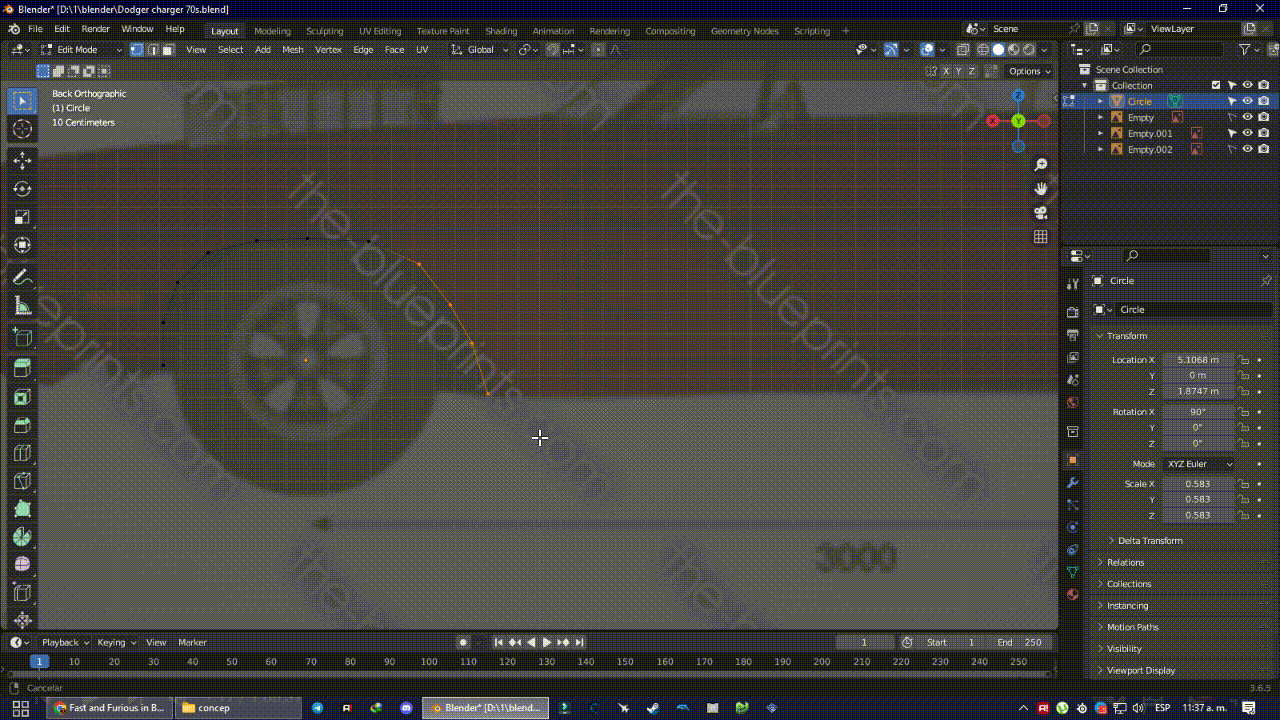The height and width of the screenshot is (720, 1280).
Task: Select the Transform tool in toolbar
Action: [x=22, y=245]
